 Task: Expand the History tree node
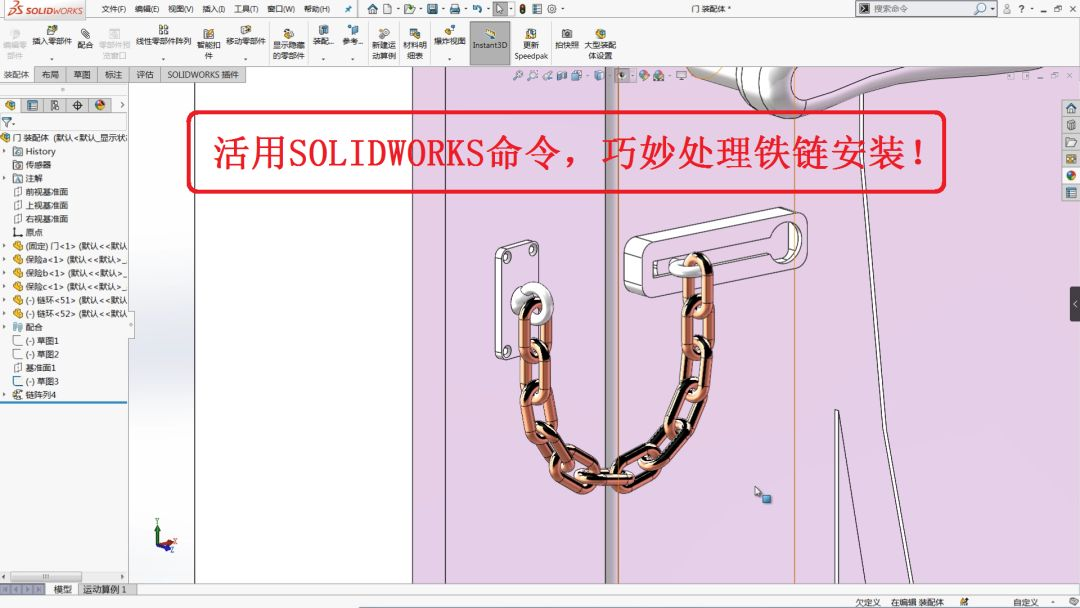[5, 151]
